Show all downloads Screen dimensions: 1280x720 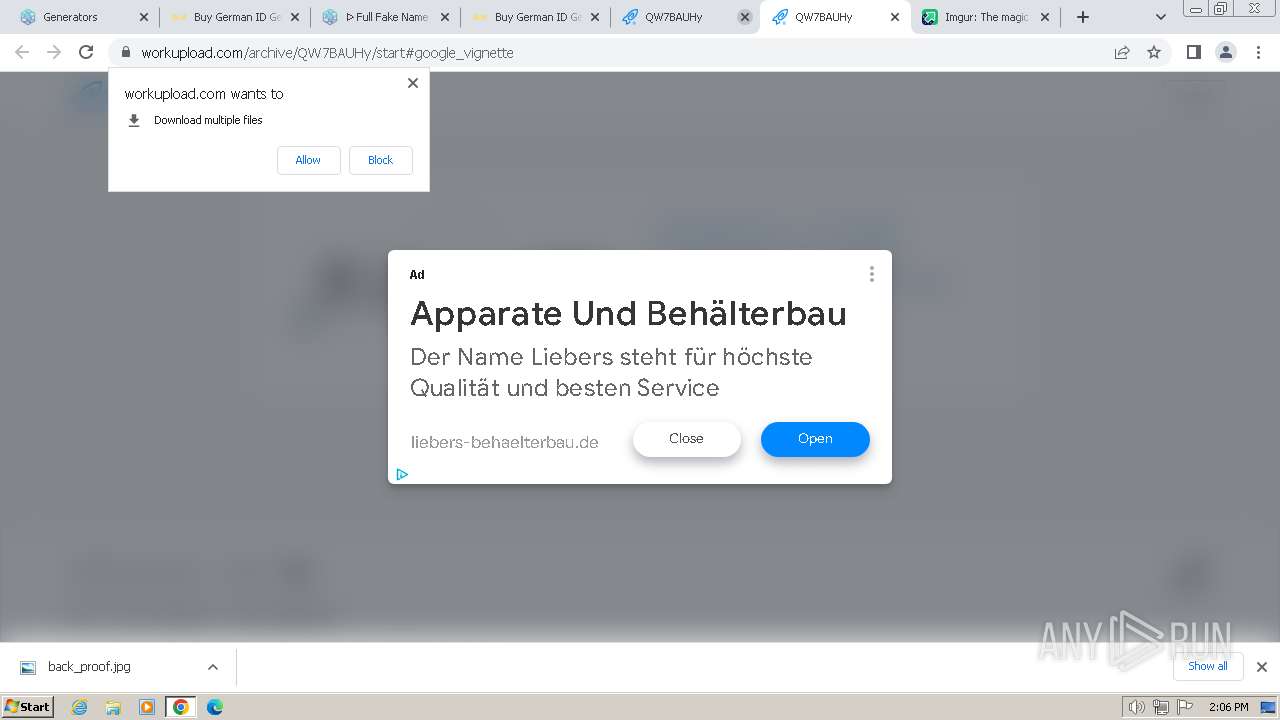click(1208, 666)
